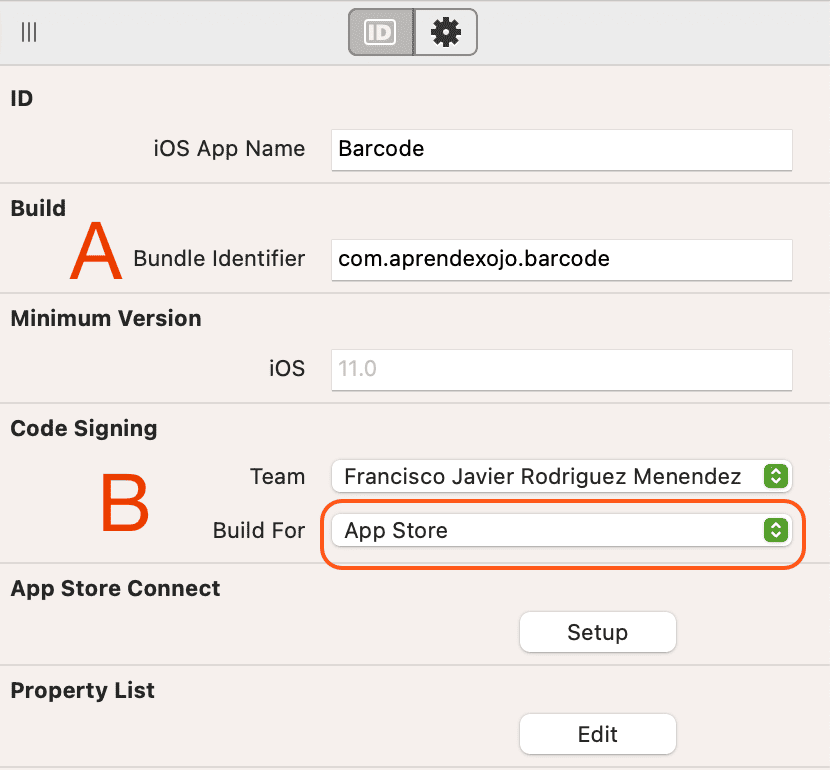Switch back to the ID inspector pane
Image resolution: width=830 pixels, height=770 pixels.
(381, 32)
